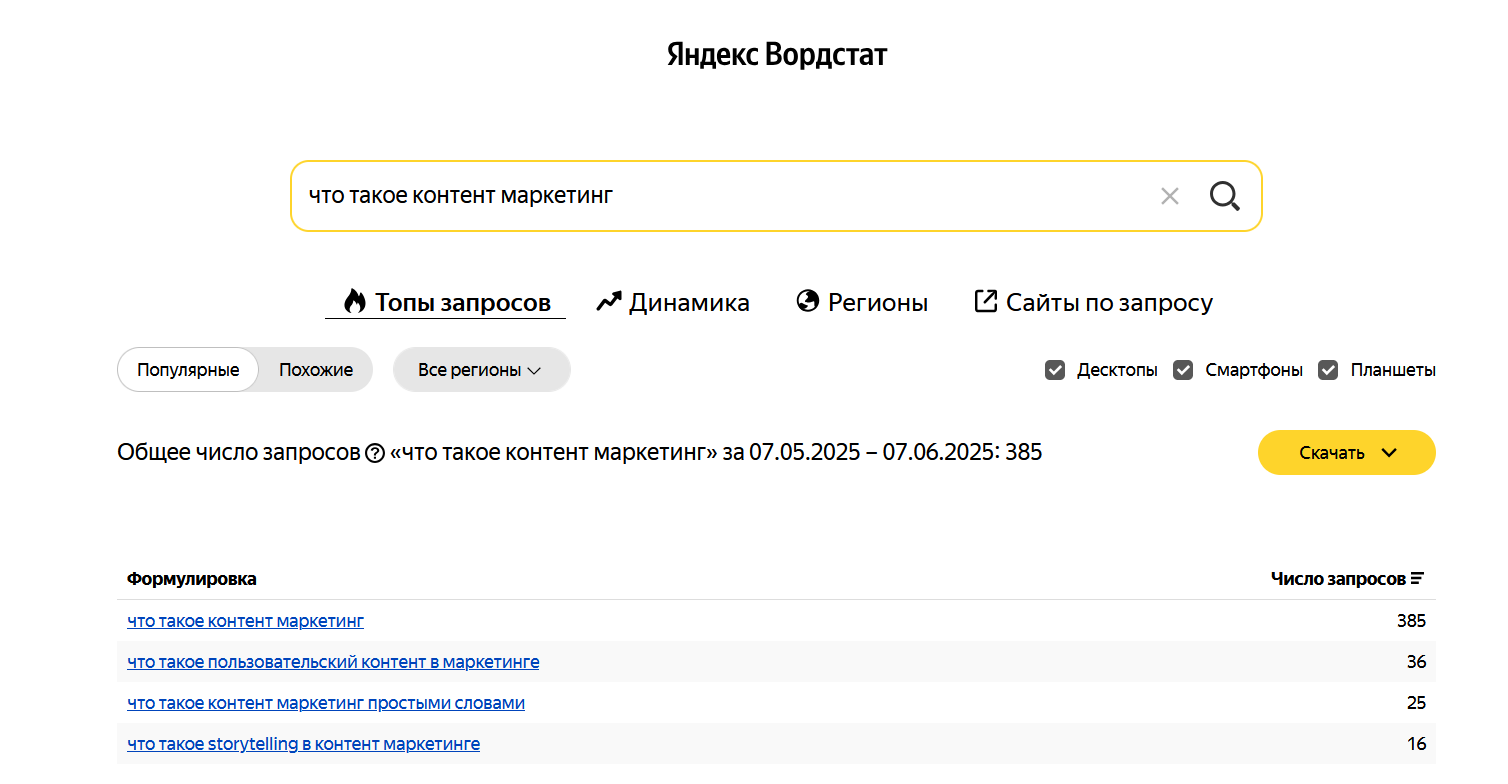Switch to the Динамика tab
Viewport: 1508px width, 784px height.
673,302
